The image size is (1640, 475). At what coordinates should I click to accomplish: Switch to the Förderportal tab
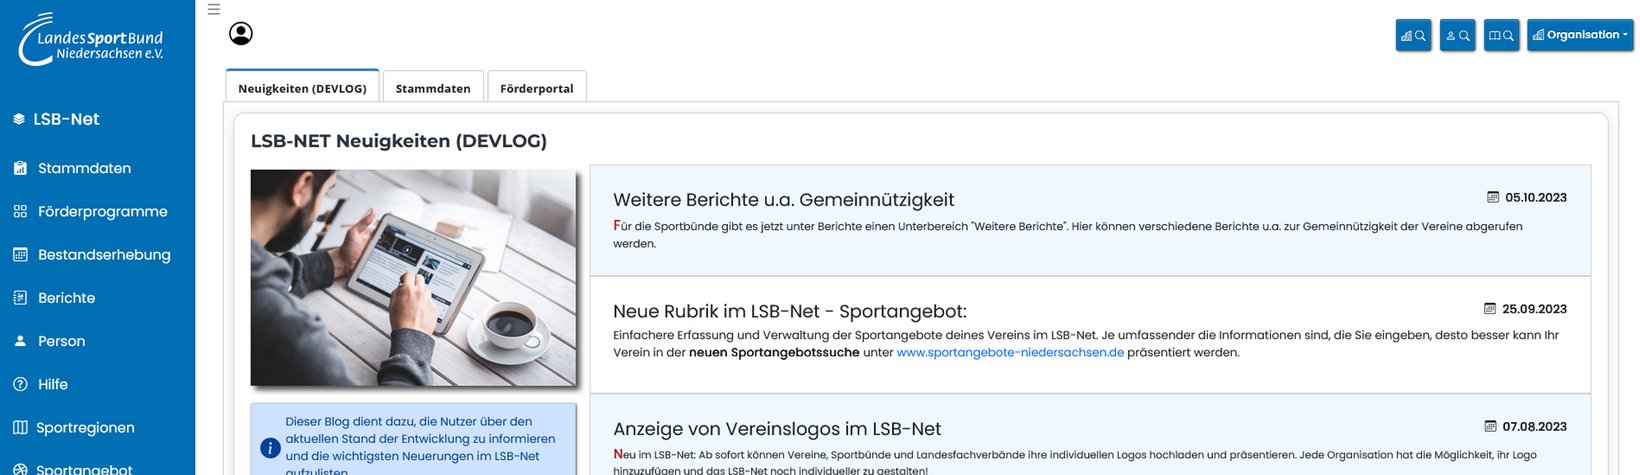[x=537, y=87]
